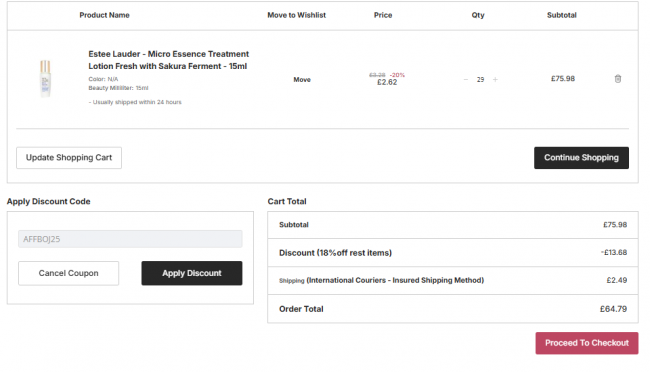Click the quantity field showing 29
Image resolution: width=650 pixels, height=372 pixels.
(x=480, y=79)
